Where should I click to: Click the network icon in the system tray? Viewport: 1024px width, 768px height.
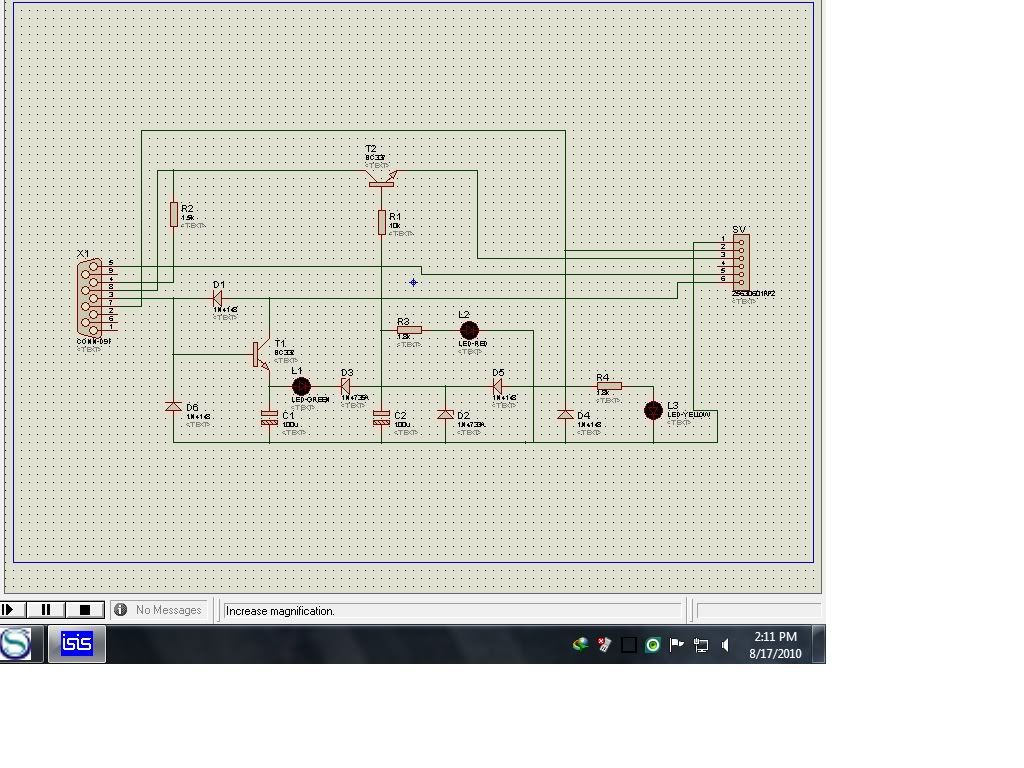[x=700, y=645]
